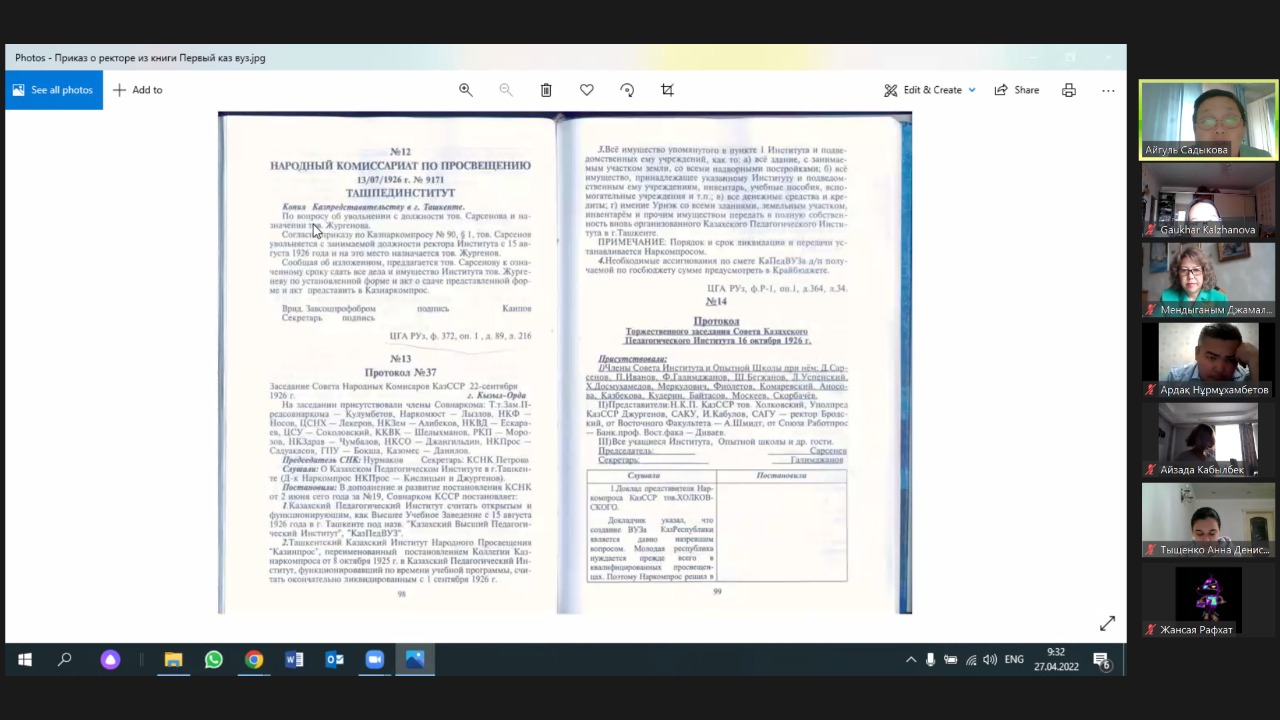Select Мендыганым Джамал's video thumbnail
The width and height of the screenshot is (1280, 720).
[x=1209, y=280]
